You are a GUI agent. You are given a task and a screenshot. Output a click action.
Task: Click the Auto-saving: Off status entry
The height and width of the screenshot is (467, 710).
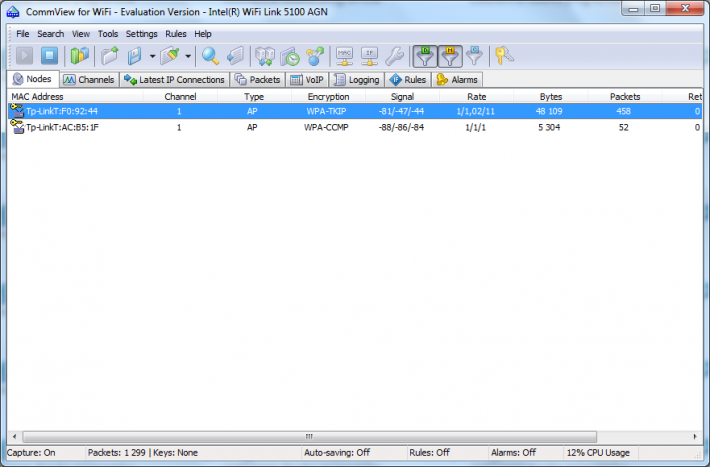(x=337, y=453)
